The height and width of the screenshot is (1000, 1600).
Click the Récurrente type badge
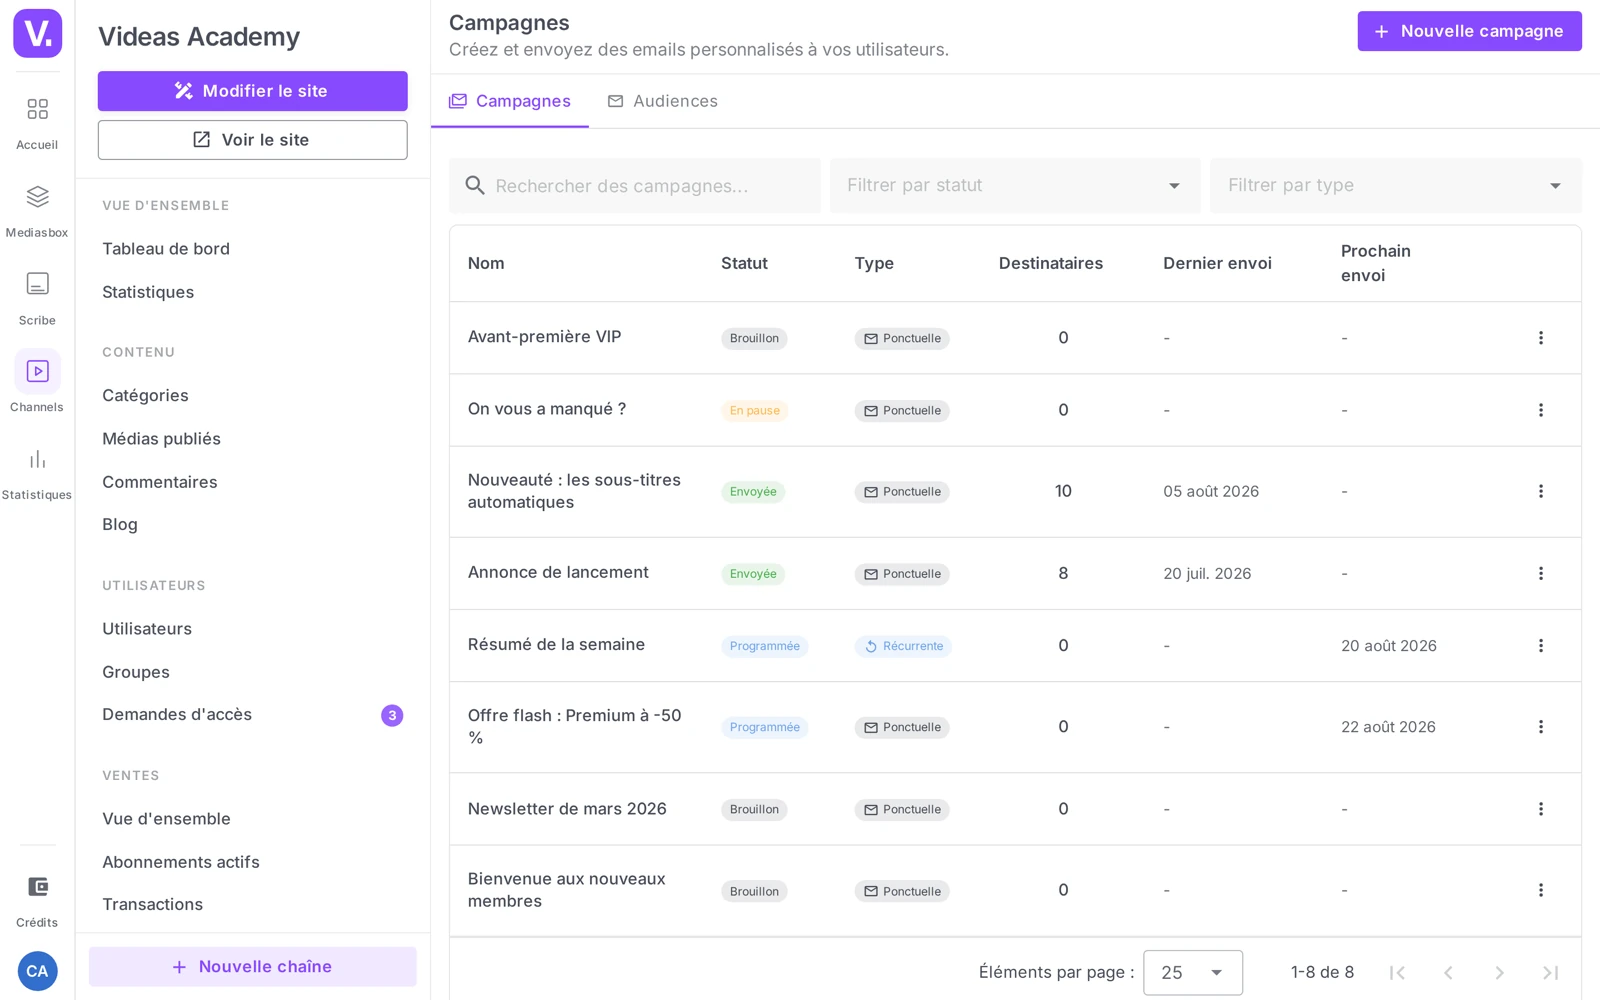(903, 646)
